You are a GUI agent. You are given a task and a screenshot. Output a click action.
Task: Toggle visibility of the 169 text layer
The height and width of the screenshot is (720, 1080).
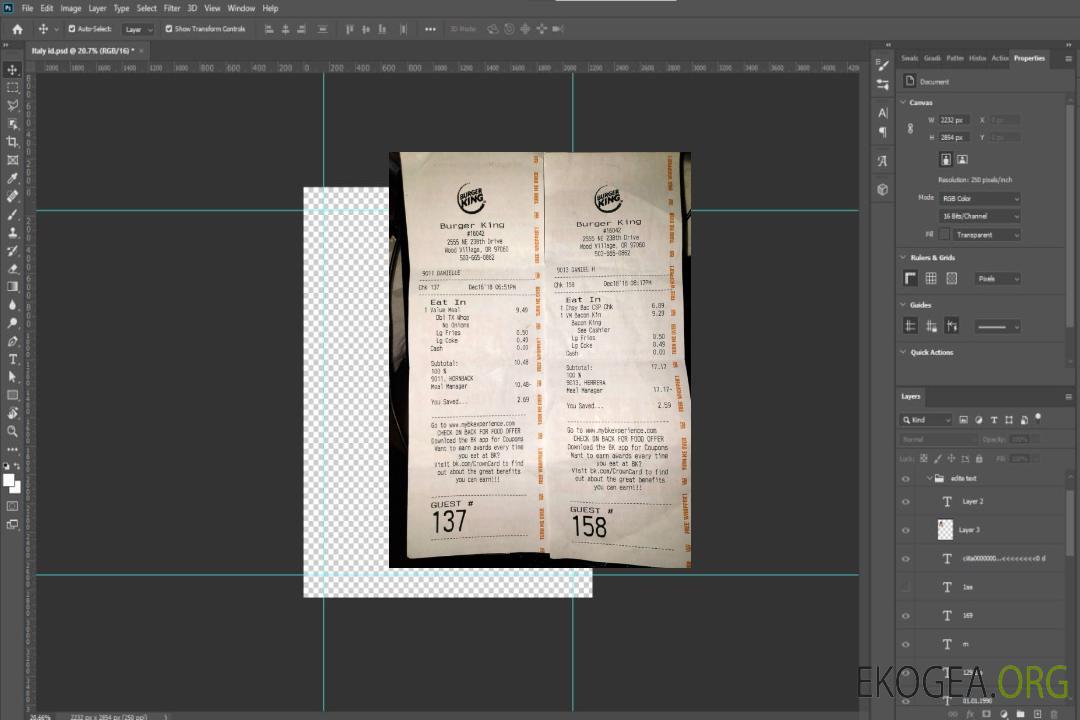pos(906,616)
